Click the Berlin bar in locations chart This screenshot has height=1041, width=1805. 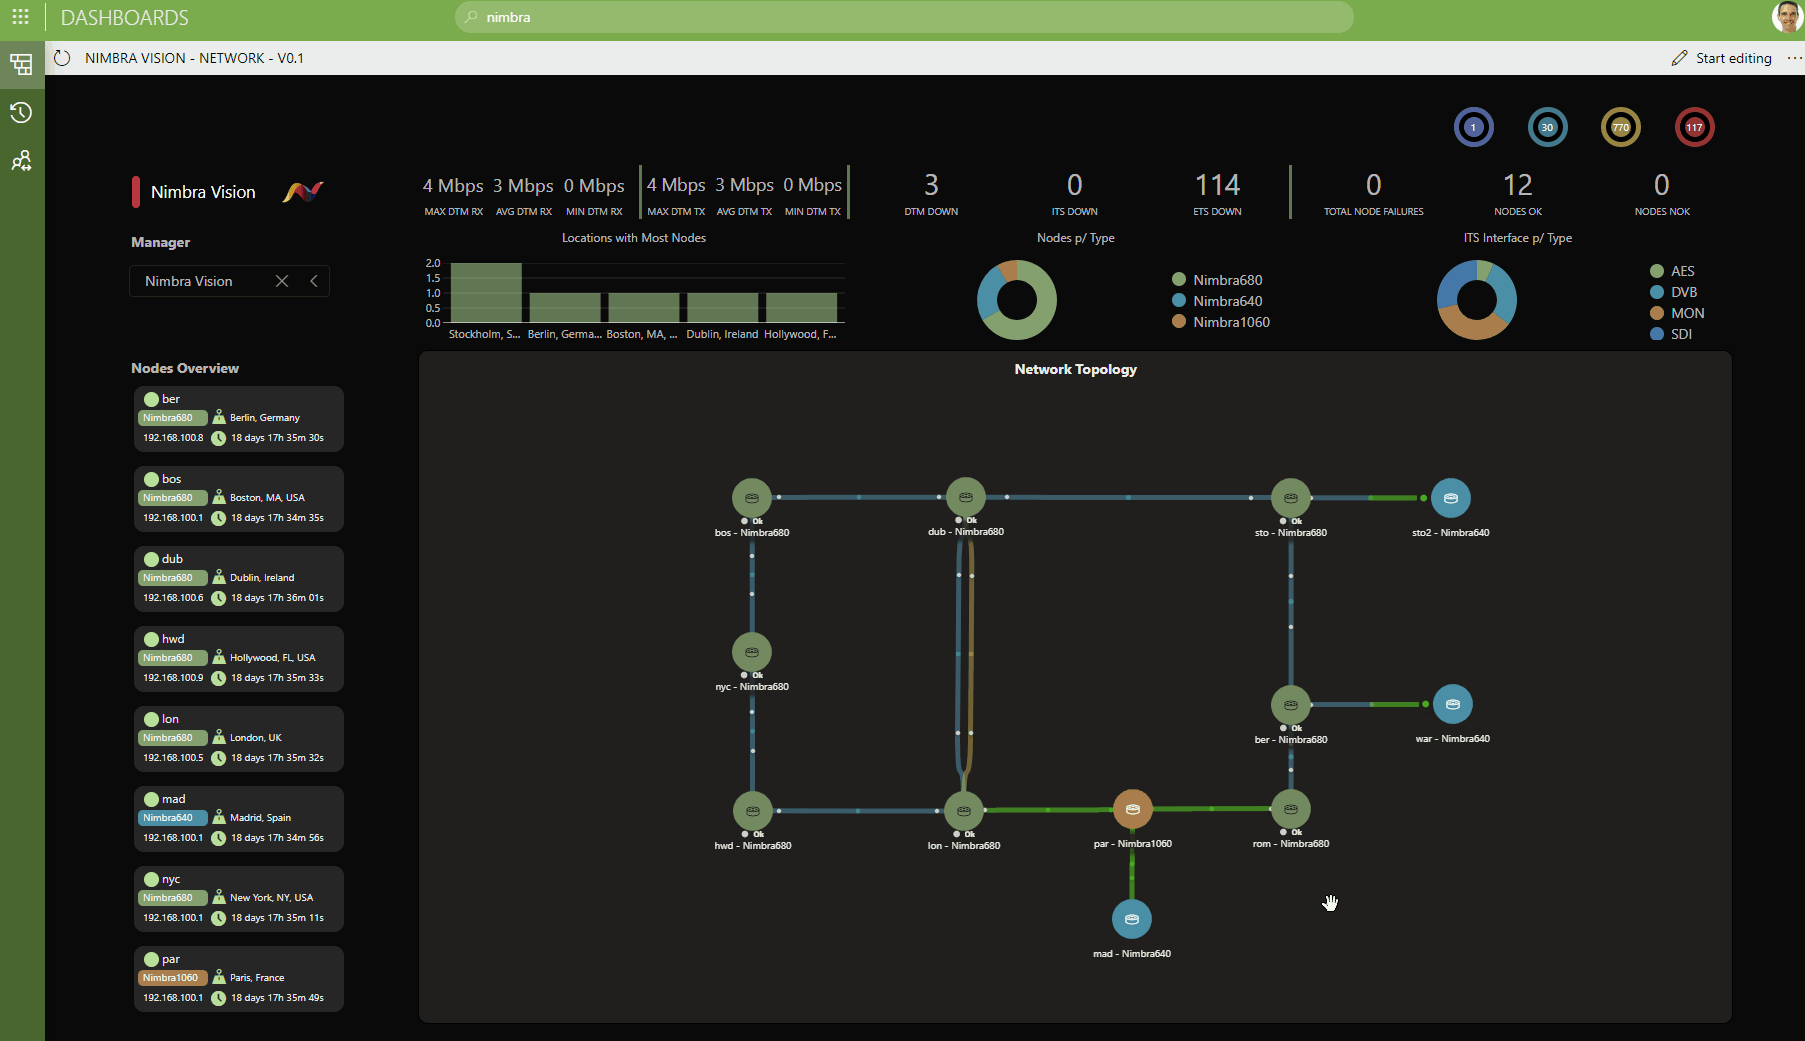pos(565,308)
